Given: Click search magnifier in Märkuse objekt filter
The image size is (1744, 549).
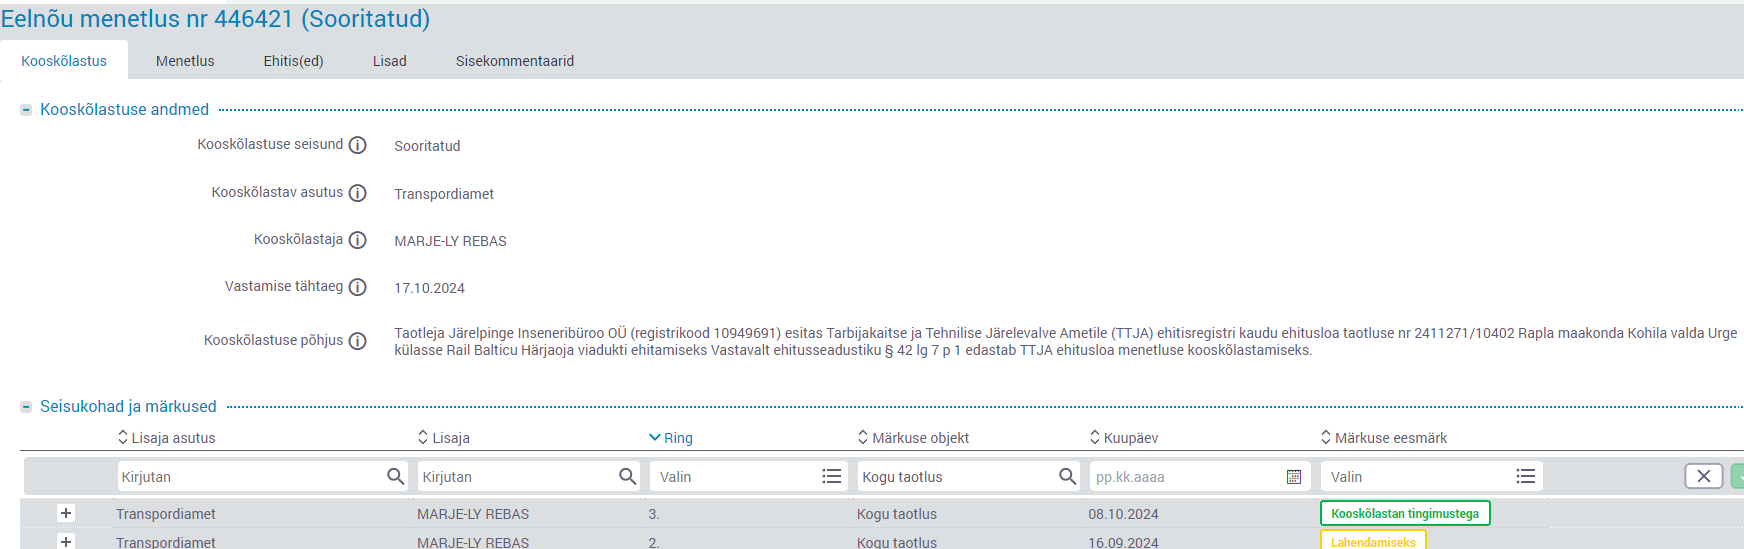Looking at the screenshot, I should [1067, 476].
